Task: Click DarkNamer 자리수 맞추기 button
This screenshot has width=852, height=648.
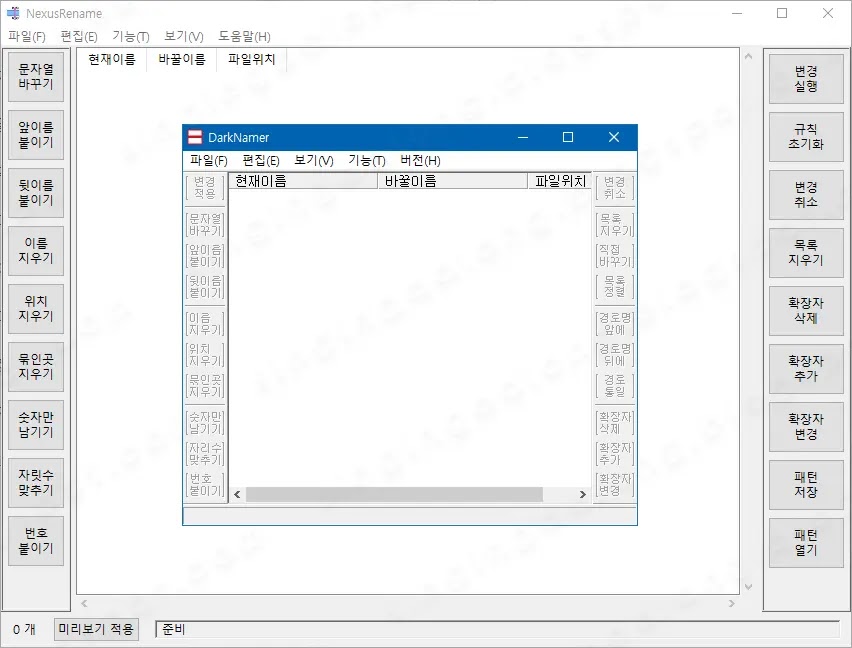Action: coord(205,454)
